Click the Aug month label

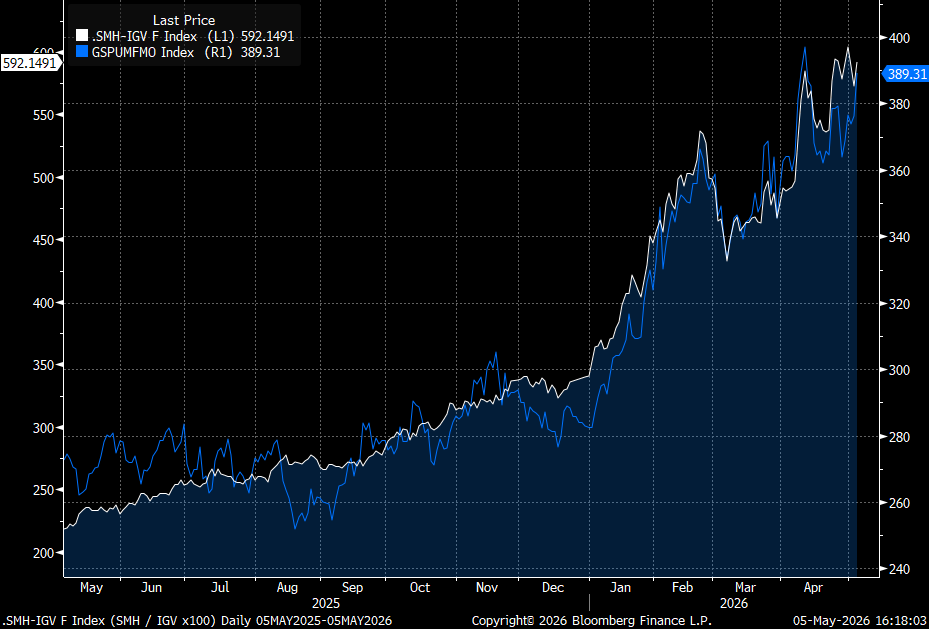pos(287,588)
